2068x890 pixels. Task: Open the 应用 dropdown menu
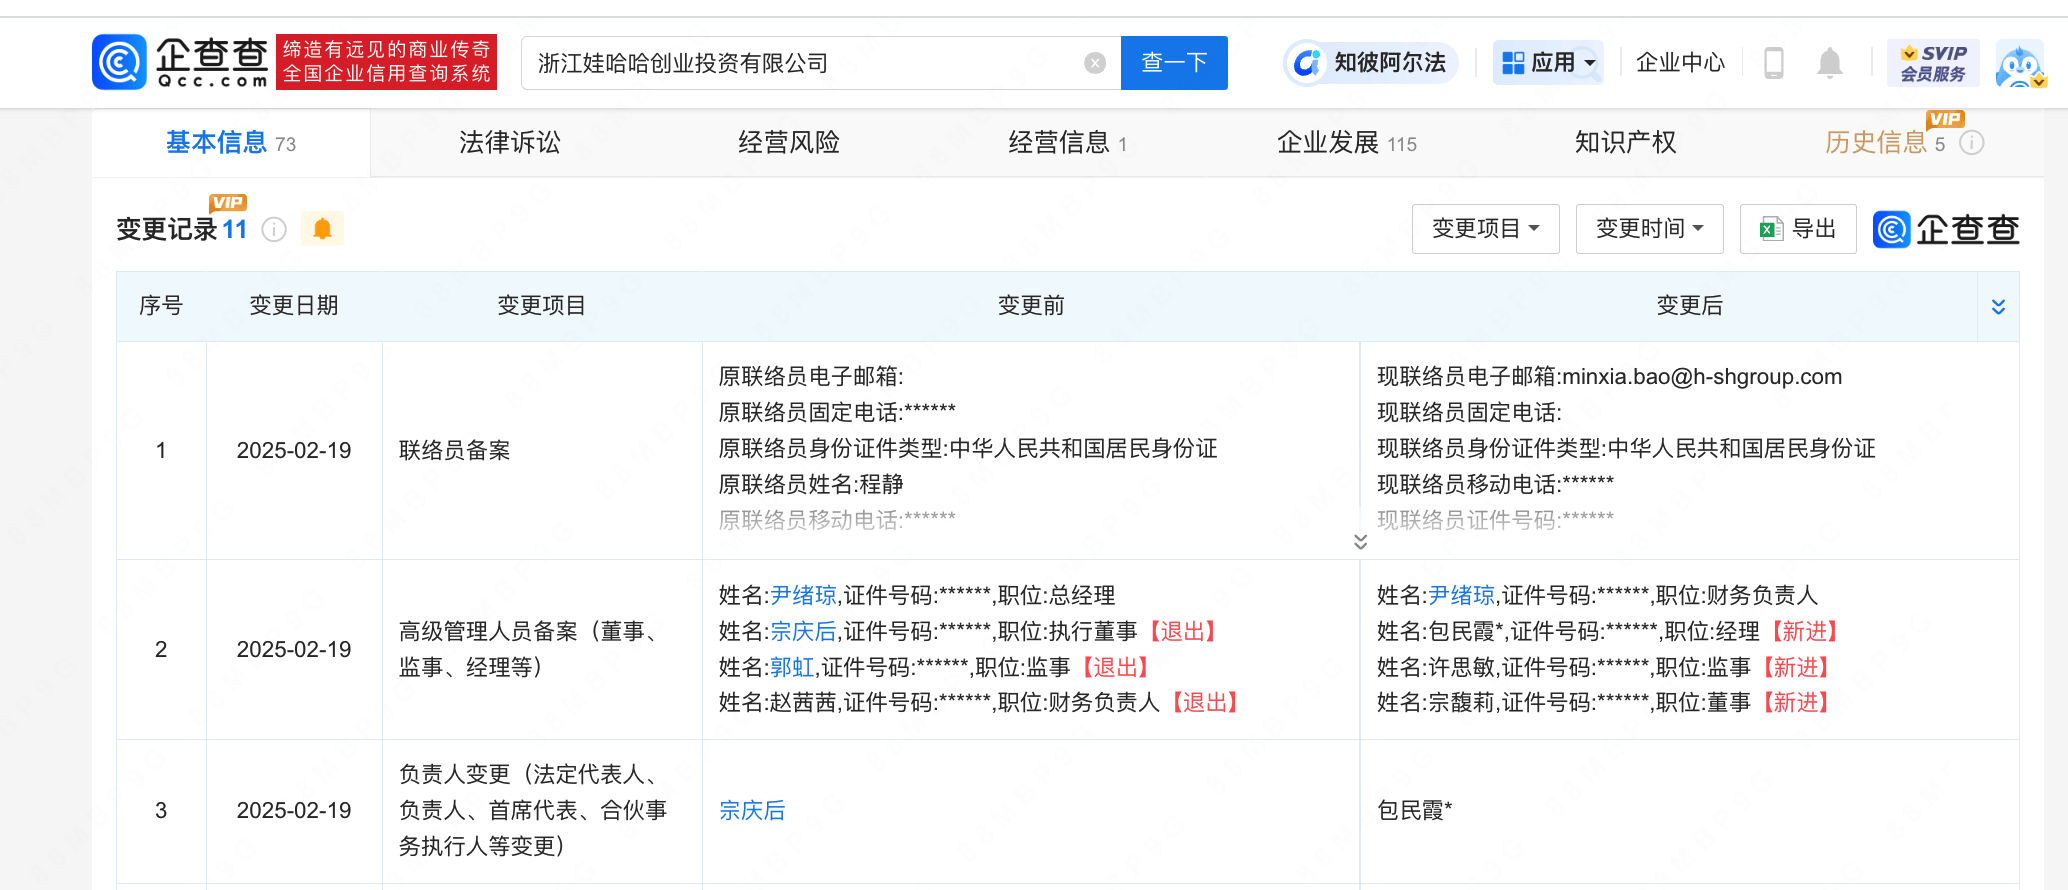[1548, 63]
